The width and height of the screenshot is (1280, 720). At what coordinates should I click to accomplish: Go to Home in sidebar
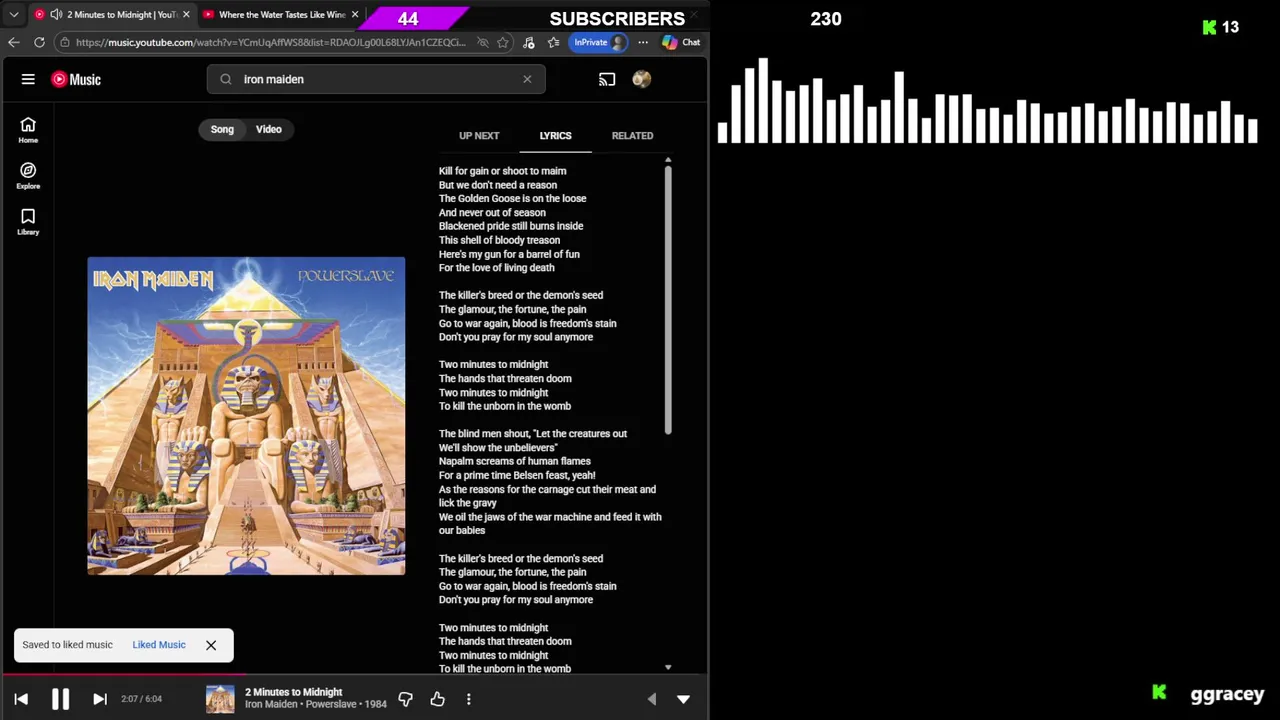pos(28,129)
